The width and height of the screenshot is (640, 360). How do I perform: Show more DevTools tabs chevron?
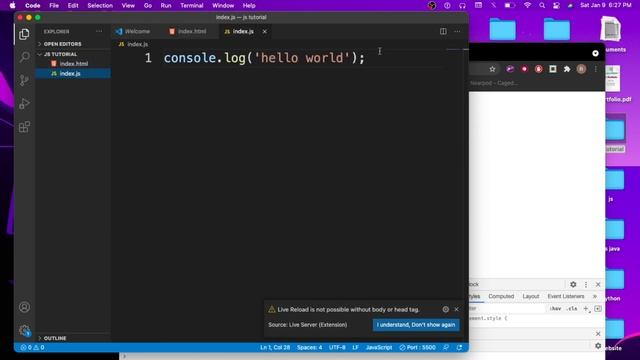coord(595,296)
